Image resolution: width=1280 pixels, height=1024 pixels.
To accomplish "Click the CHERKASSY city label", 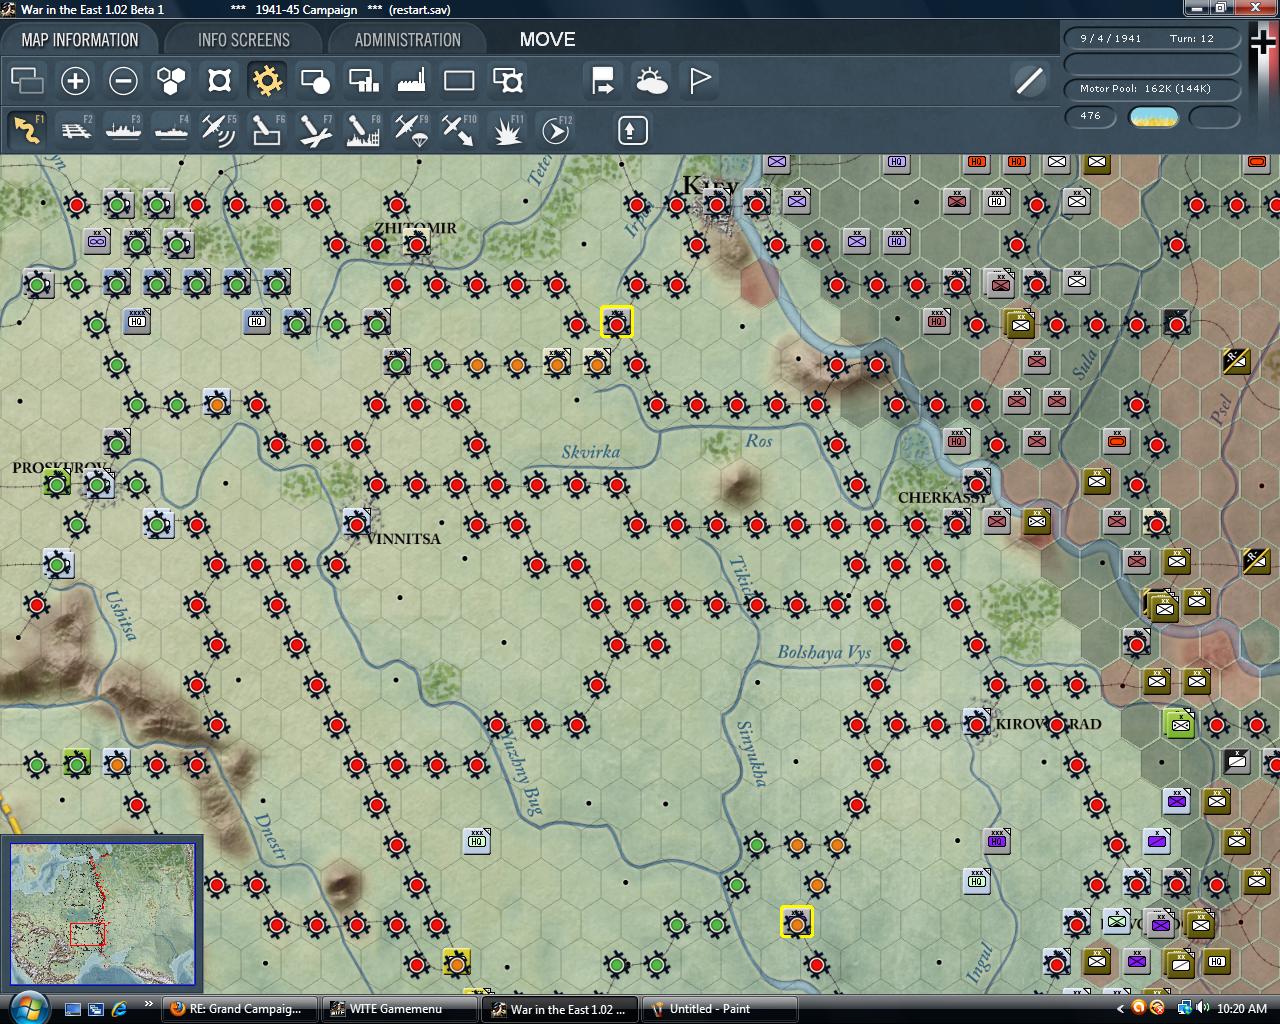I will click(942, 497).
